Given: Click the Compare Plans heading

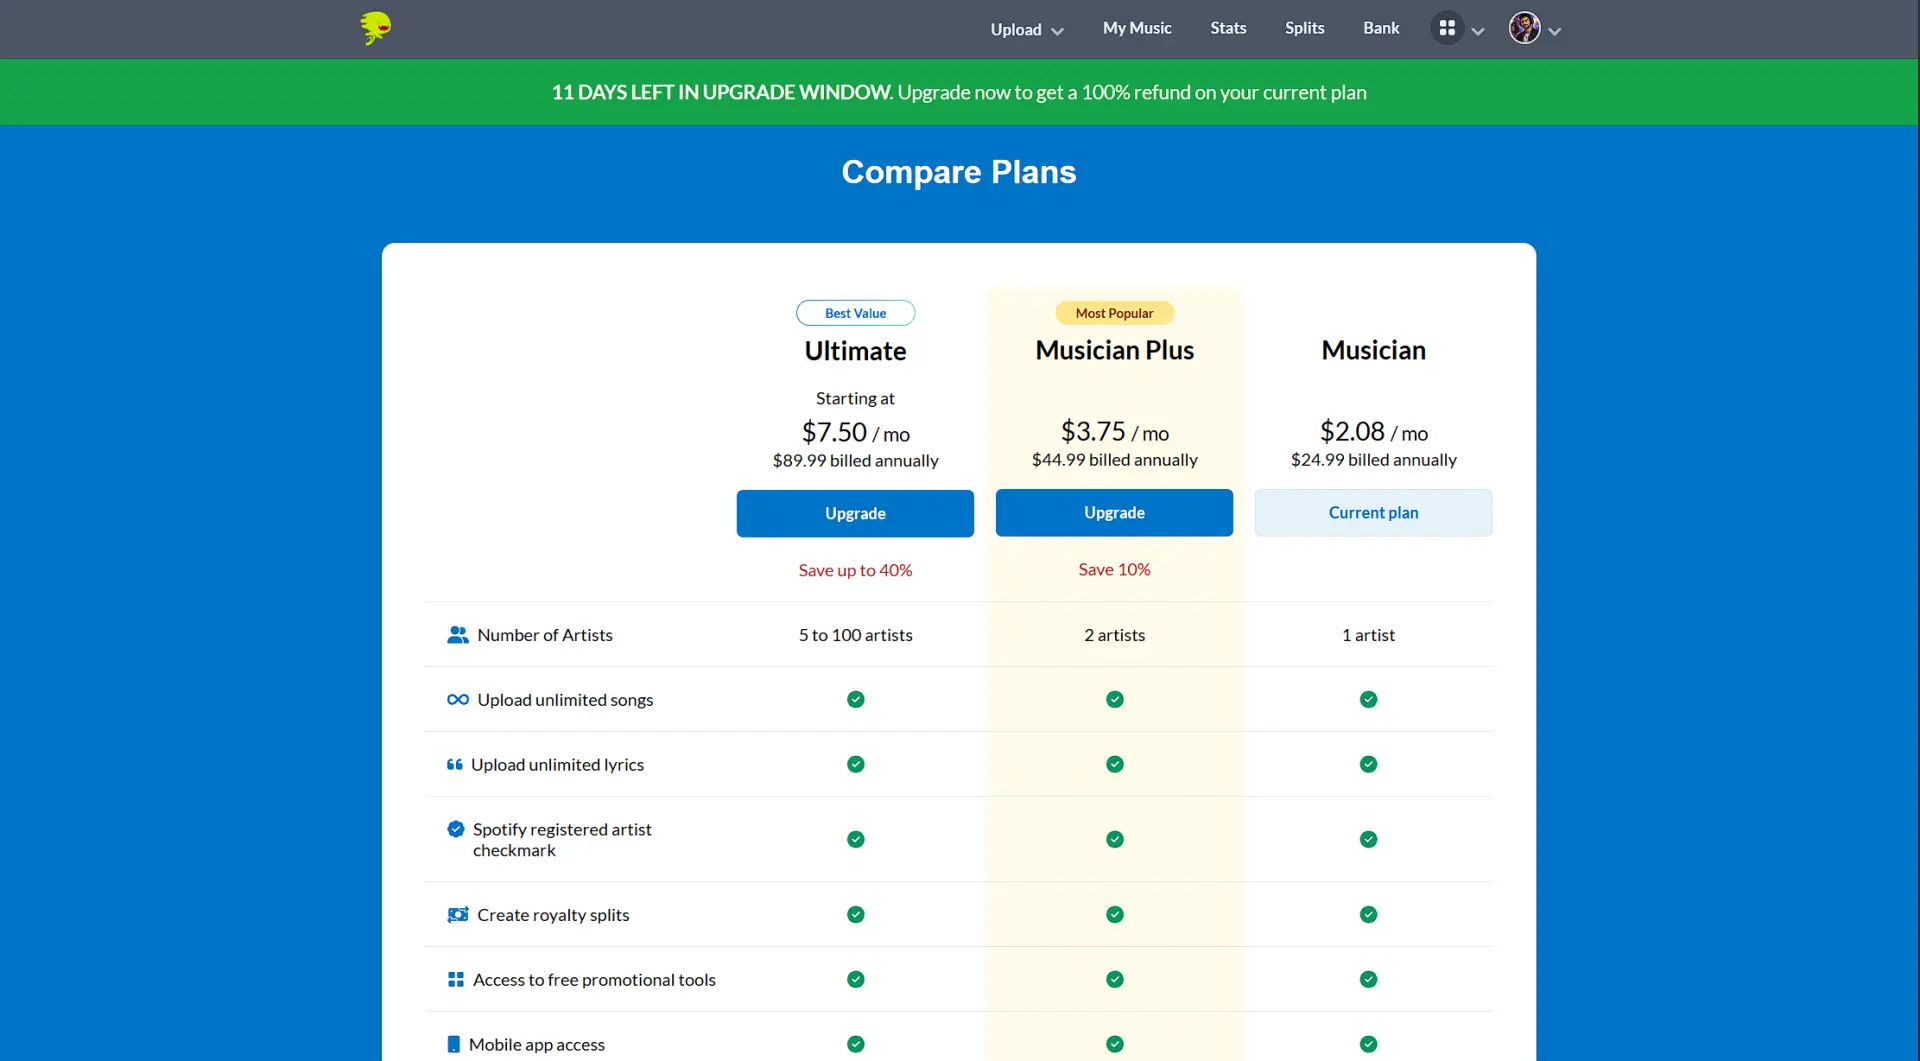Looking at the screenshot, I should coord(959,172).
